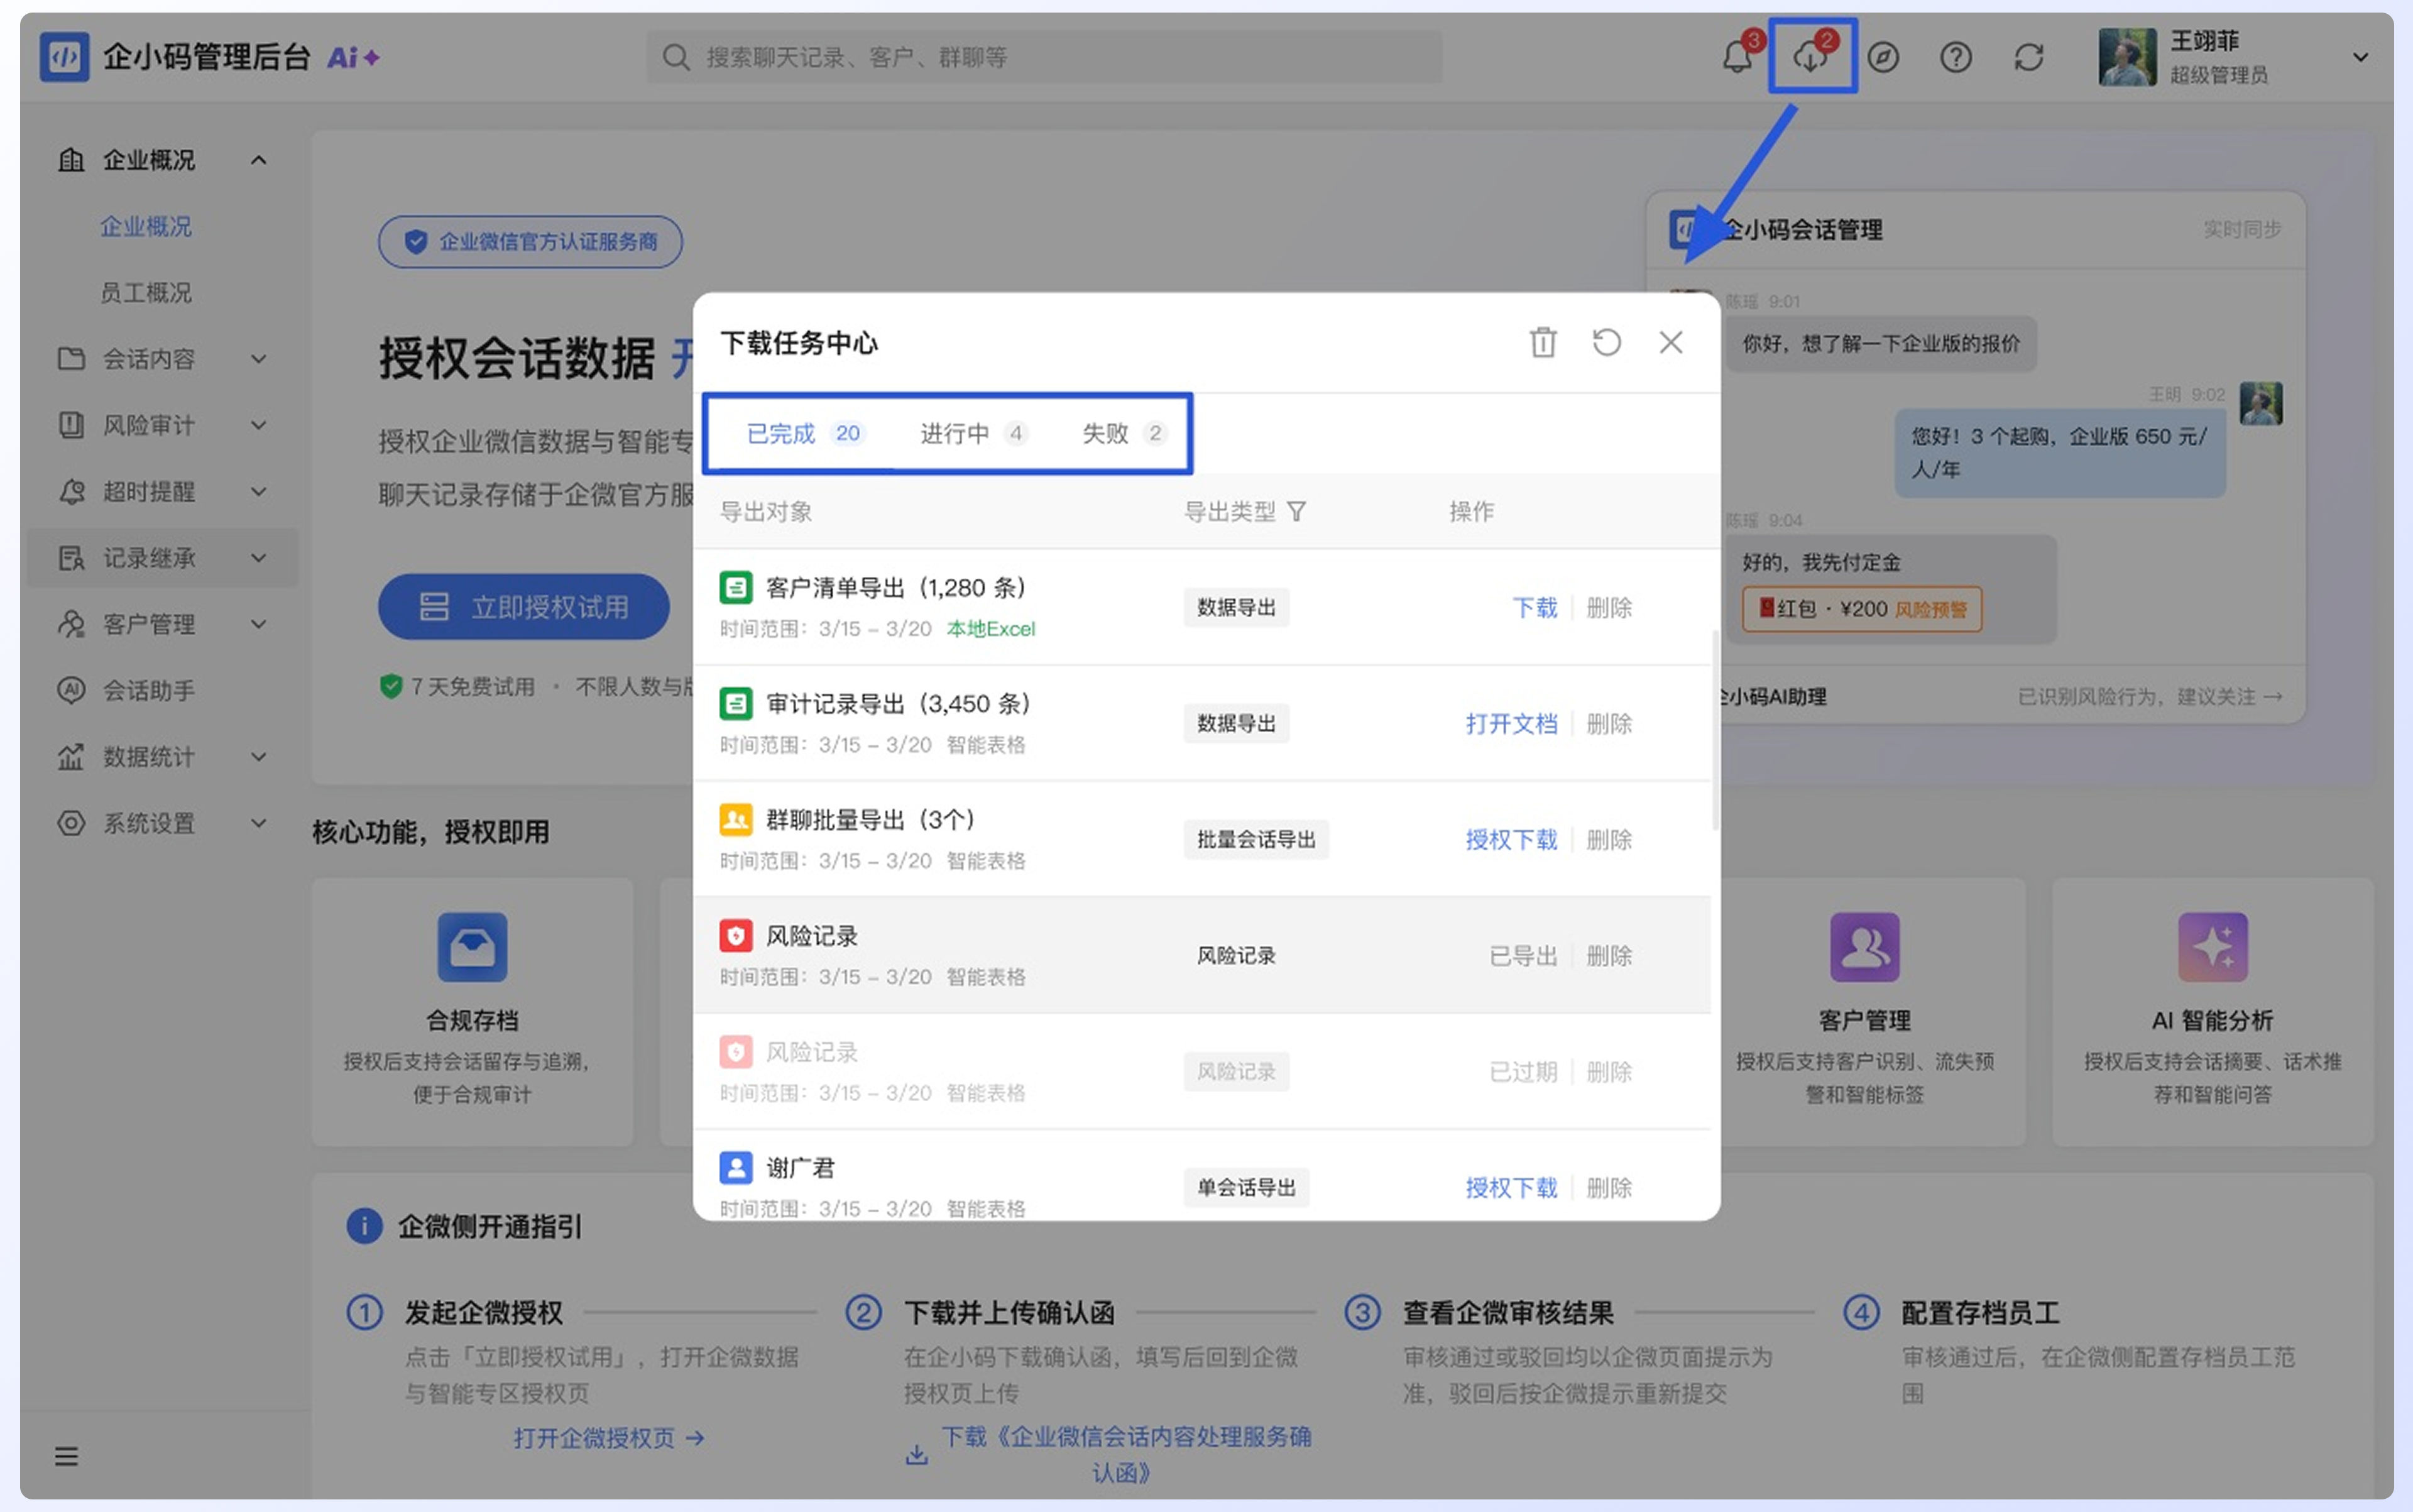This screenshot has height=1512, width=2413.
Task: Click the reload icon in download task center
Action: tap(1607, 342)
